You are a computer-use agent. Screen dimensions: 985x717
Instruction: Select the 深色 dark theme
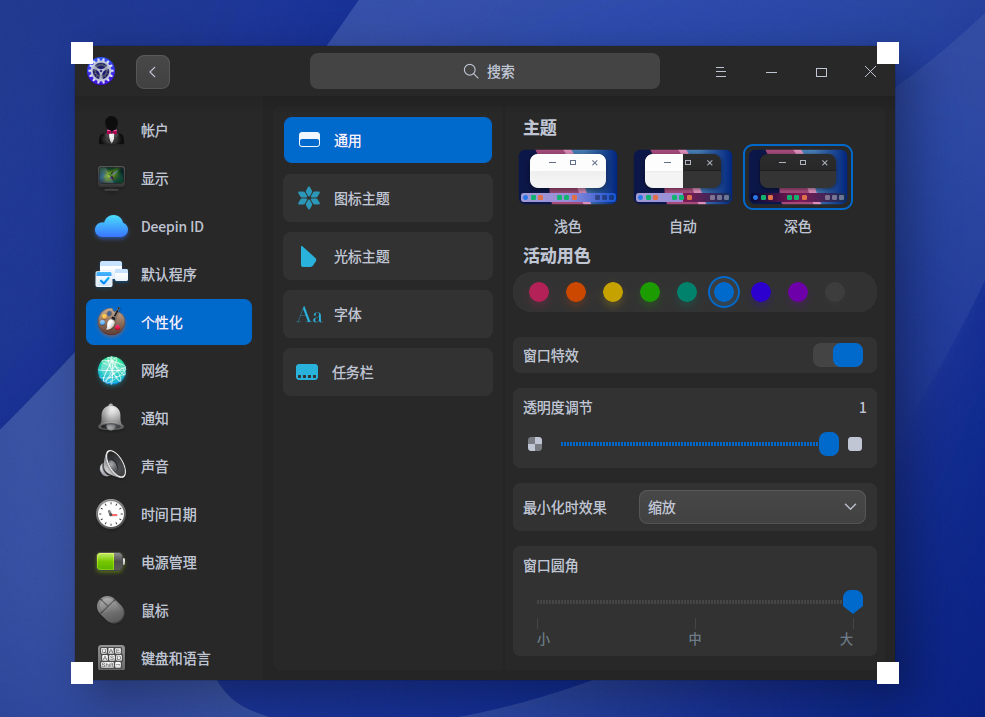pos(798,177)
